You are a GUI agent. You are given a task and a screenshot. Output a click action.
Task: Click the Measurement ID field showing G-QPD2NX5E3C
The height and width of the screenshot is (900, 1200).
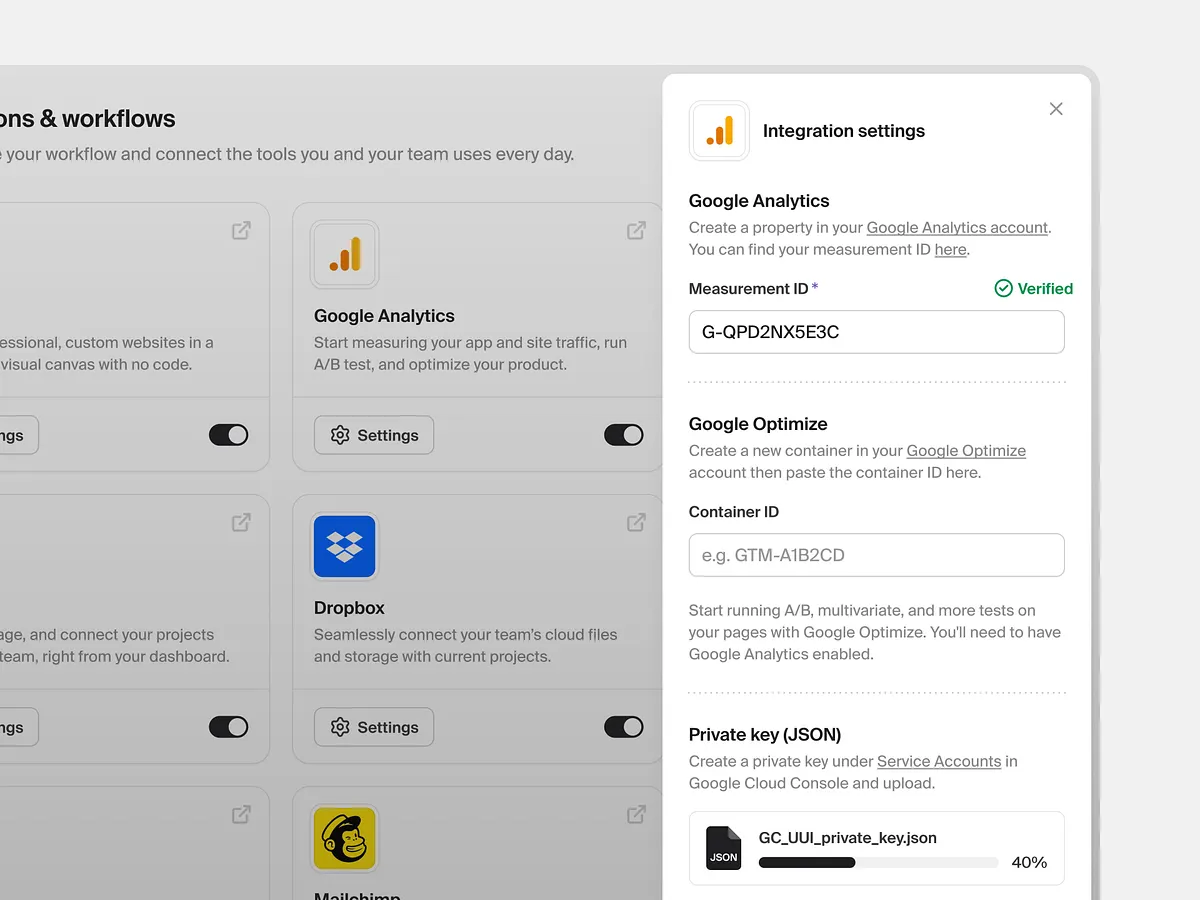[875, 331]
